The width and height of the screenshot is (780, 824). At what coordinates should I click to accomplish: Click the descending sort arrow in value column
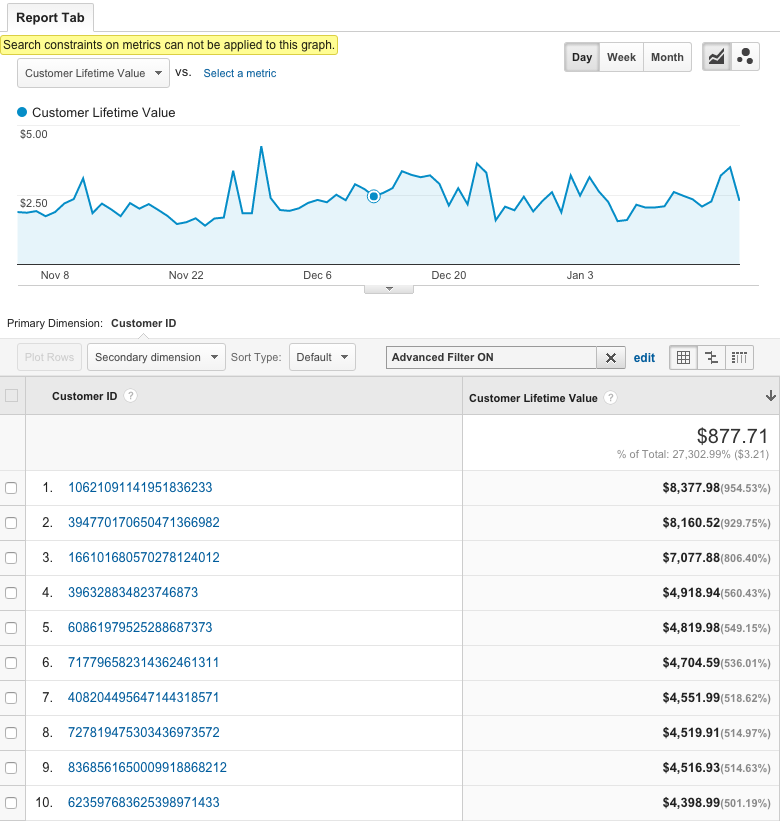(771, 396)
